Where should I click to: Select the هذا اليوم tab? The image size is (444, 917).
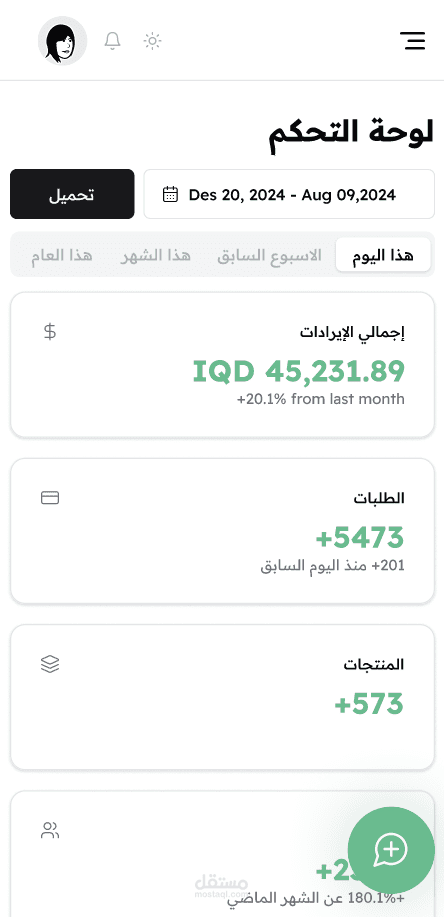[x=383, y=255]
